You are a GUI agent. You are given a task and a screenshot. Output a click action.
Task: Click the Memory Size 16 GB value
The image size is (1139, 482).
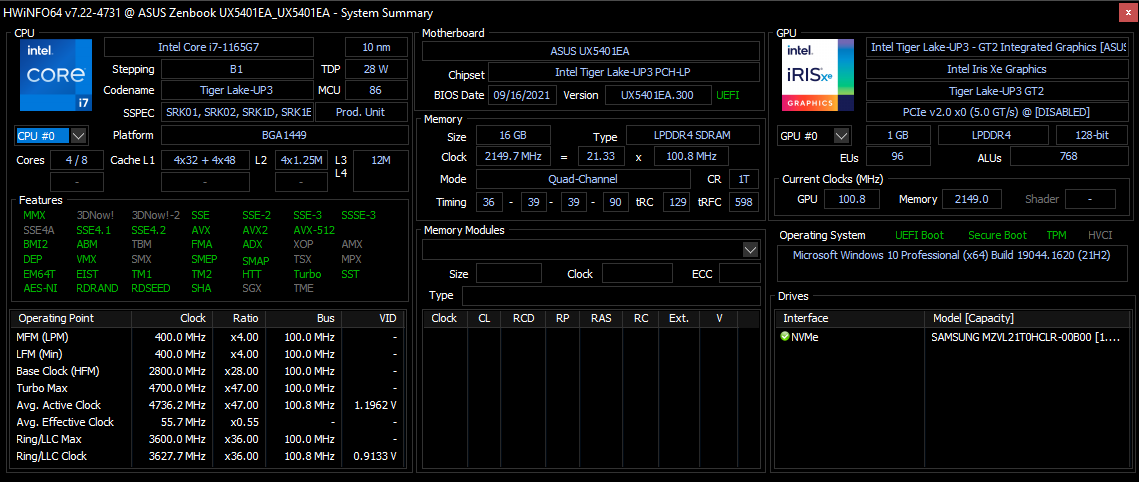point(513,135)
